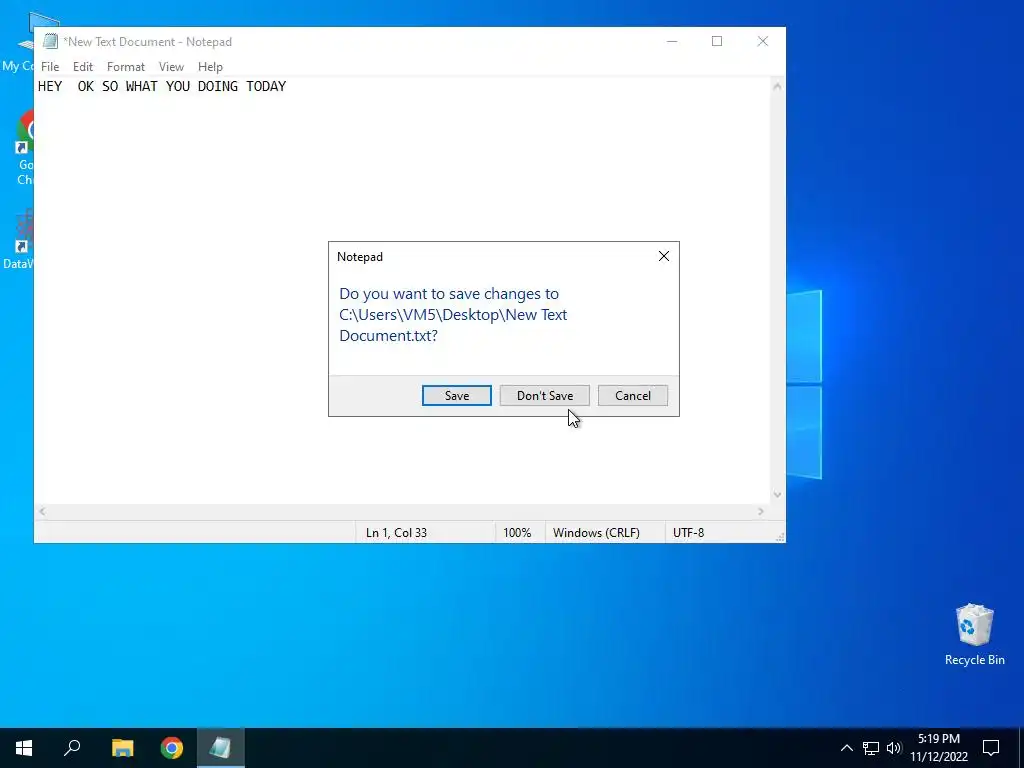Open the Format menu in Notepad

click(x=125, y=67)
